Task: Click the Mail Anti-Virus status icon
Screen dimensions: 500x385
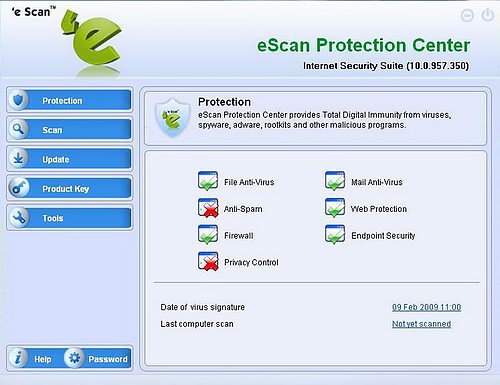Action: point(335,181)
